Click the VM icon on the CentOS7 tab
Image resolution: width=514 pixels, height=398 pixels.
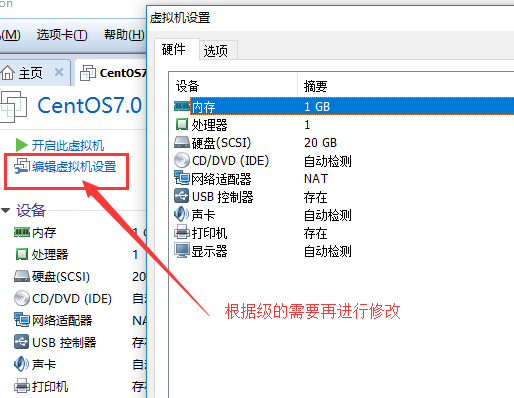click(x=88, y=73)
